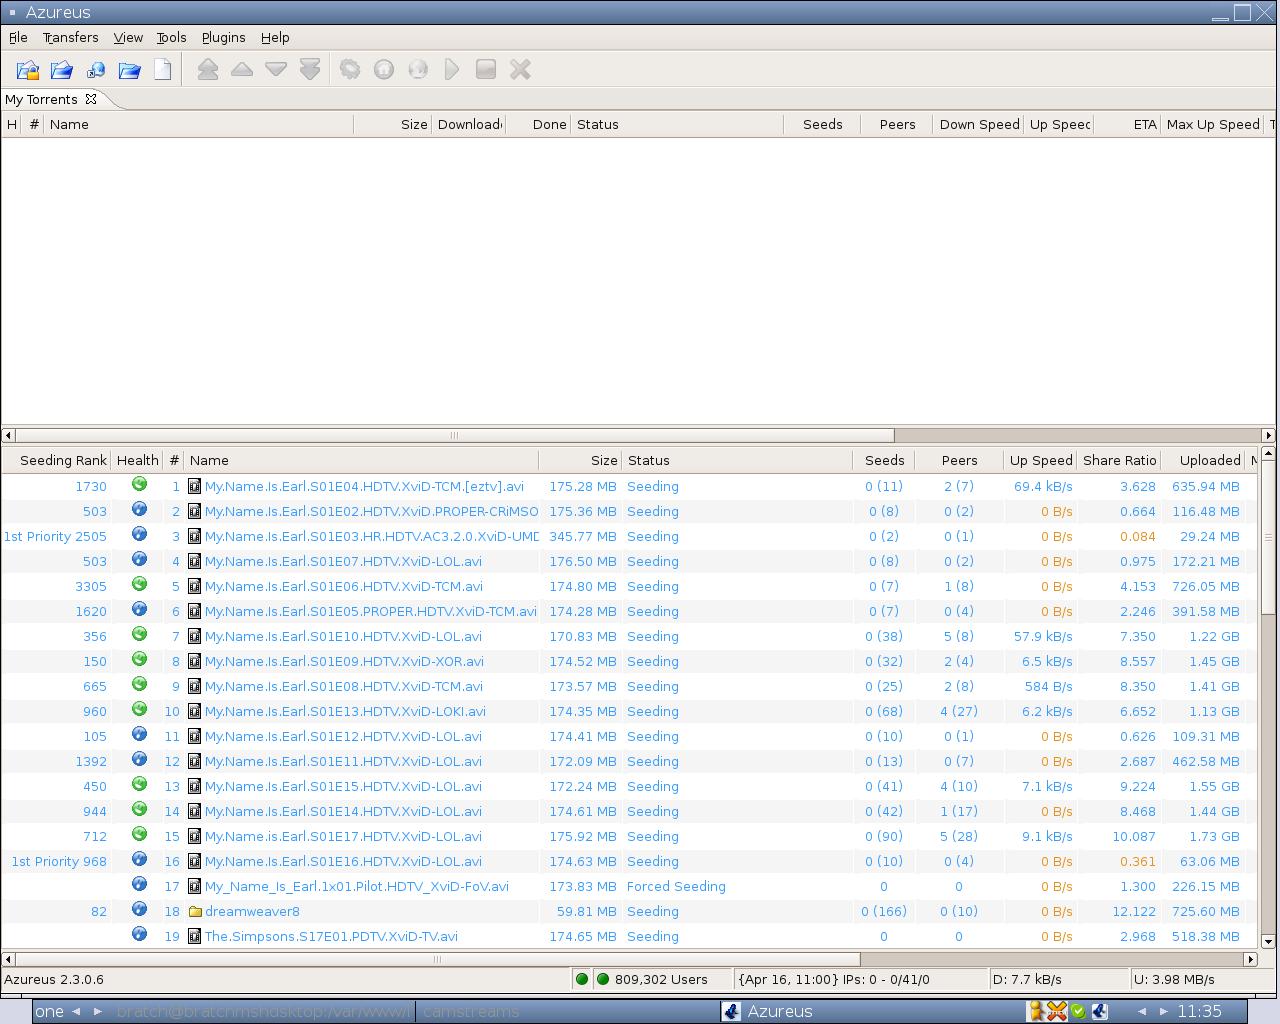Sort seeding list by Seeding Rank column

pos(56,460)
